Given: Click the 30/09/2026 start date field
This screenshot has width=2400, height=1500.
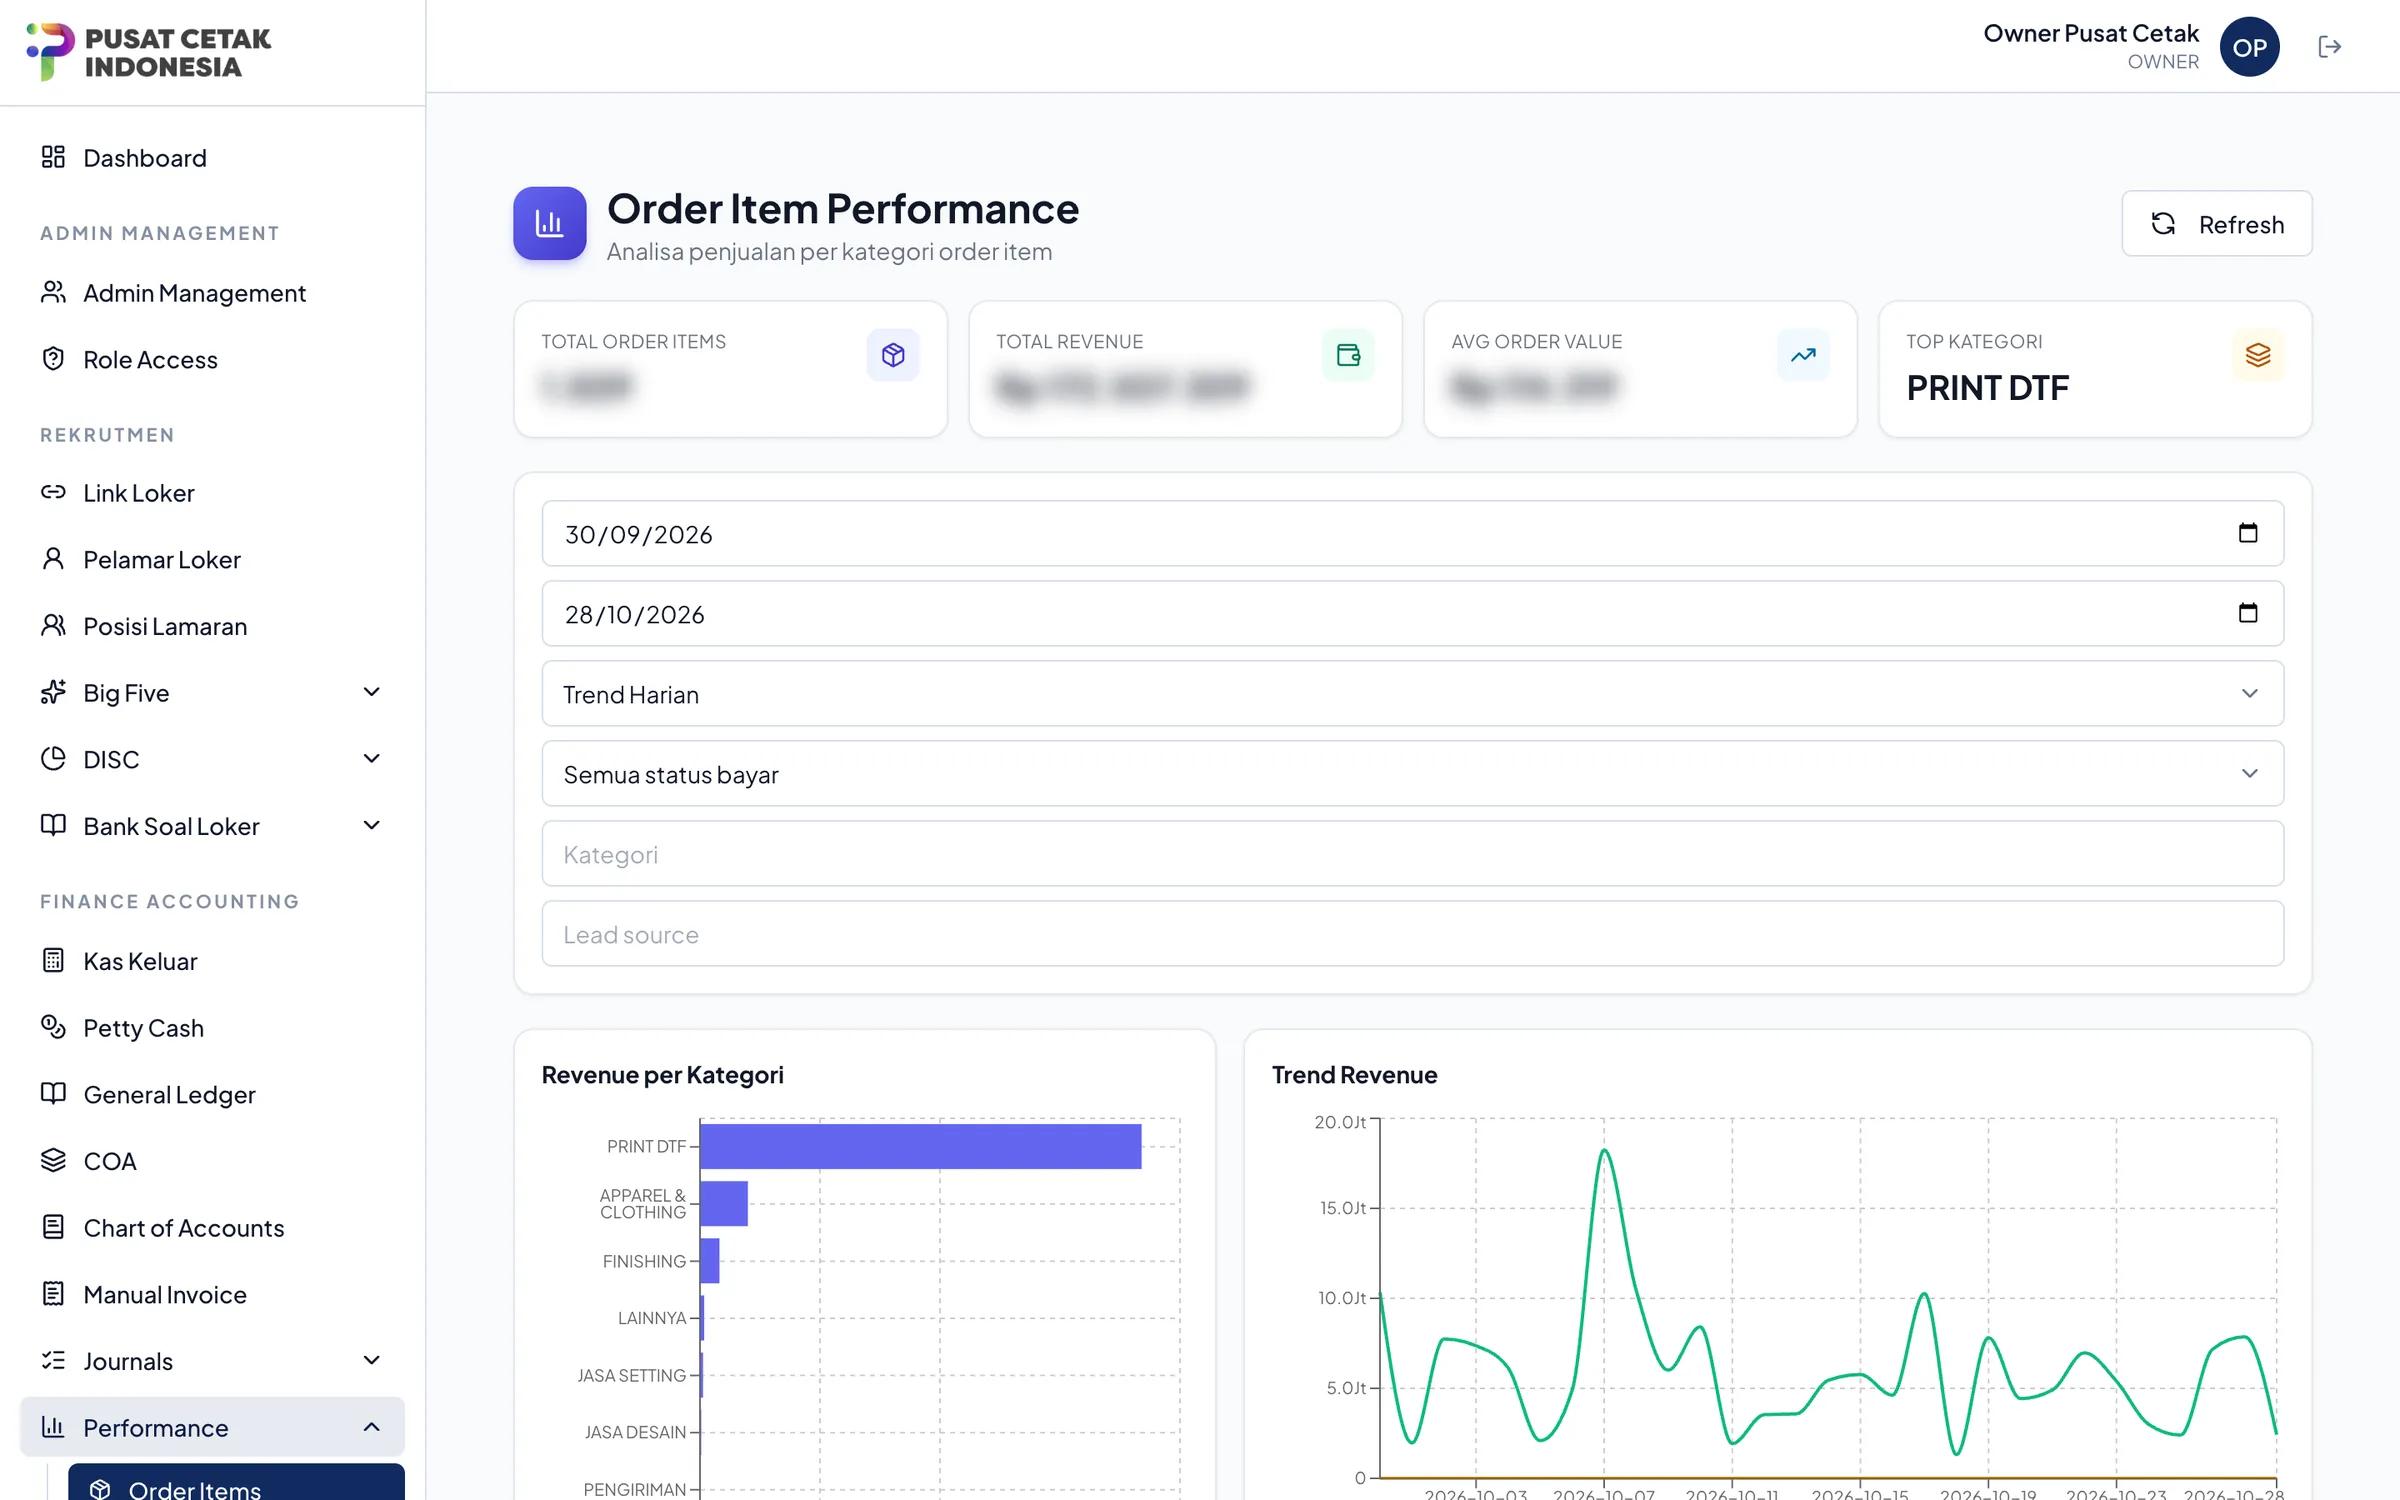Looking at the screenshot, I should tap(1412, 534).
